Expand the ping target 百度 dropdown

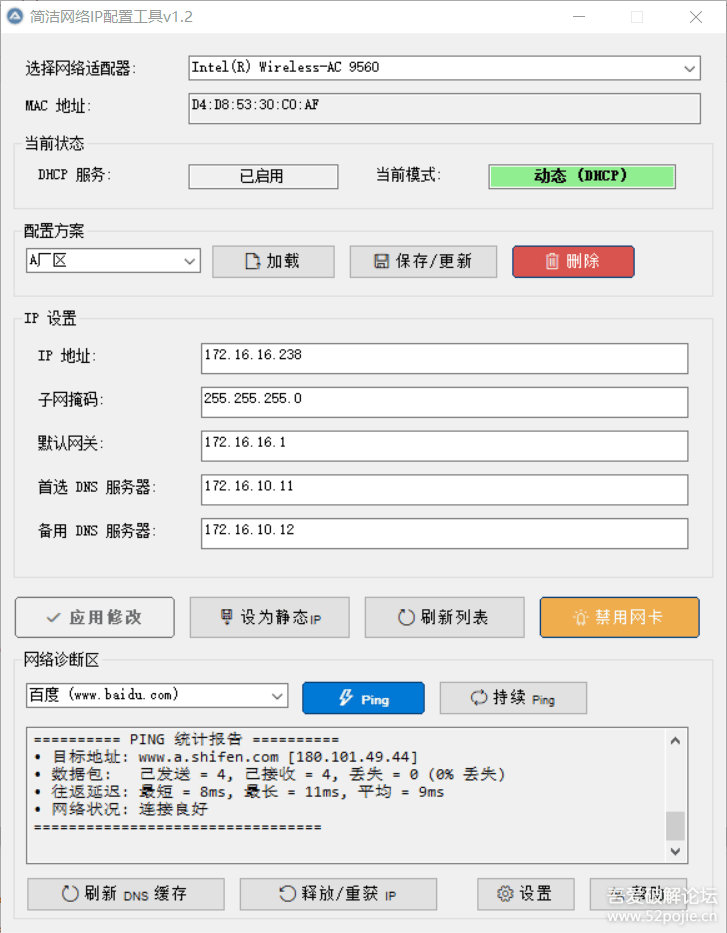[x=277, y=695]
